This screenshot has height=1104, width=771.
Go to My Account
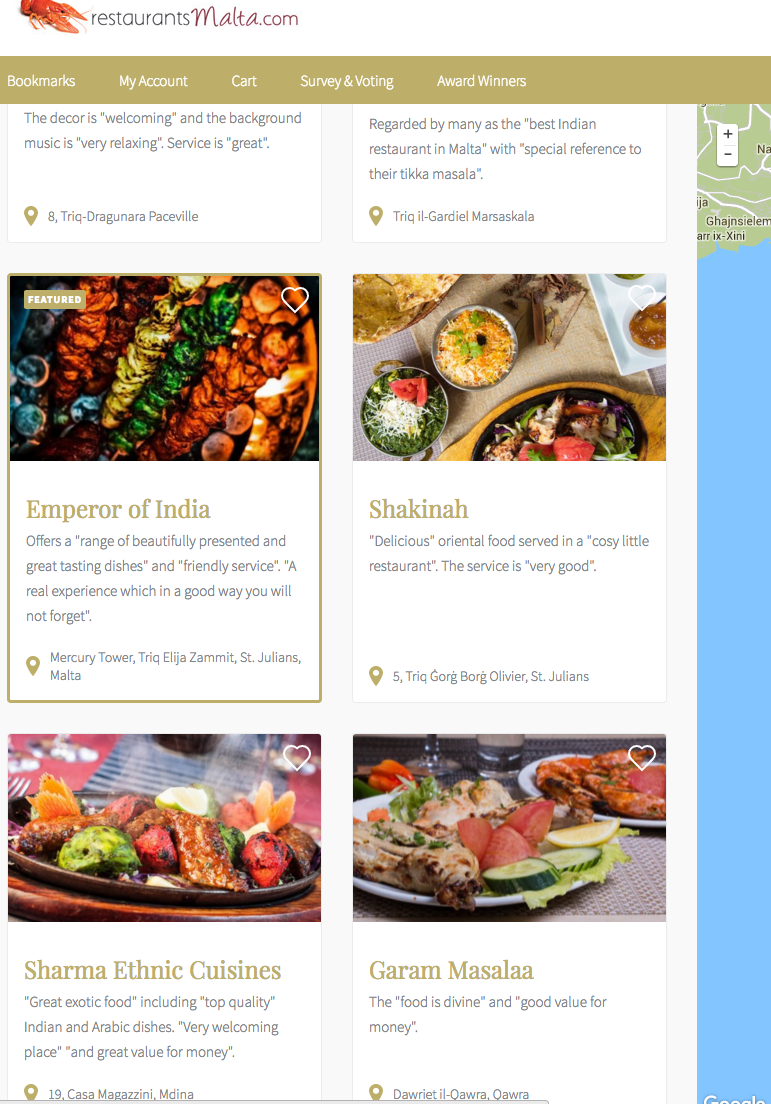click(x=153, y=81)
